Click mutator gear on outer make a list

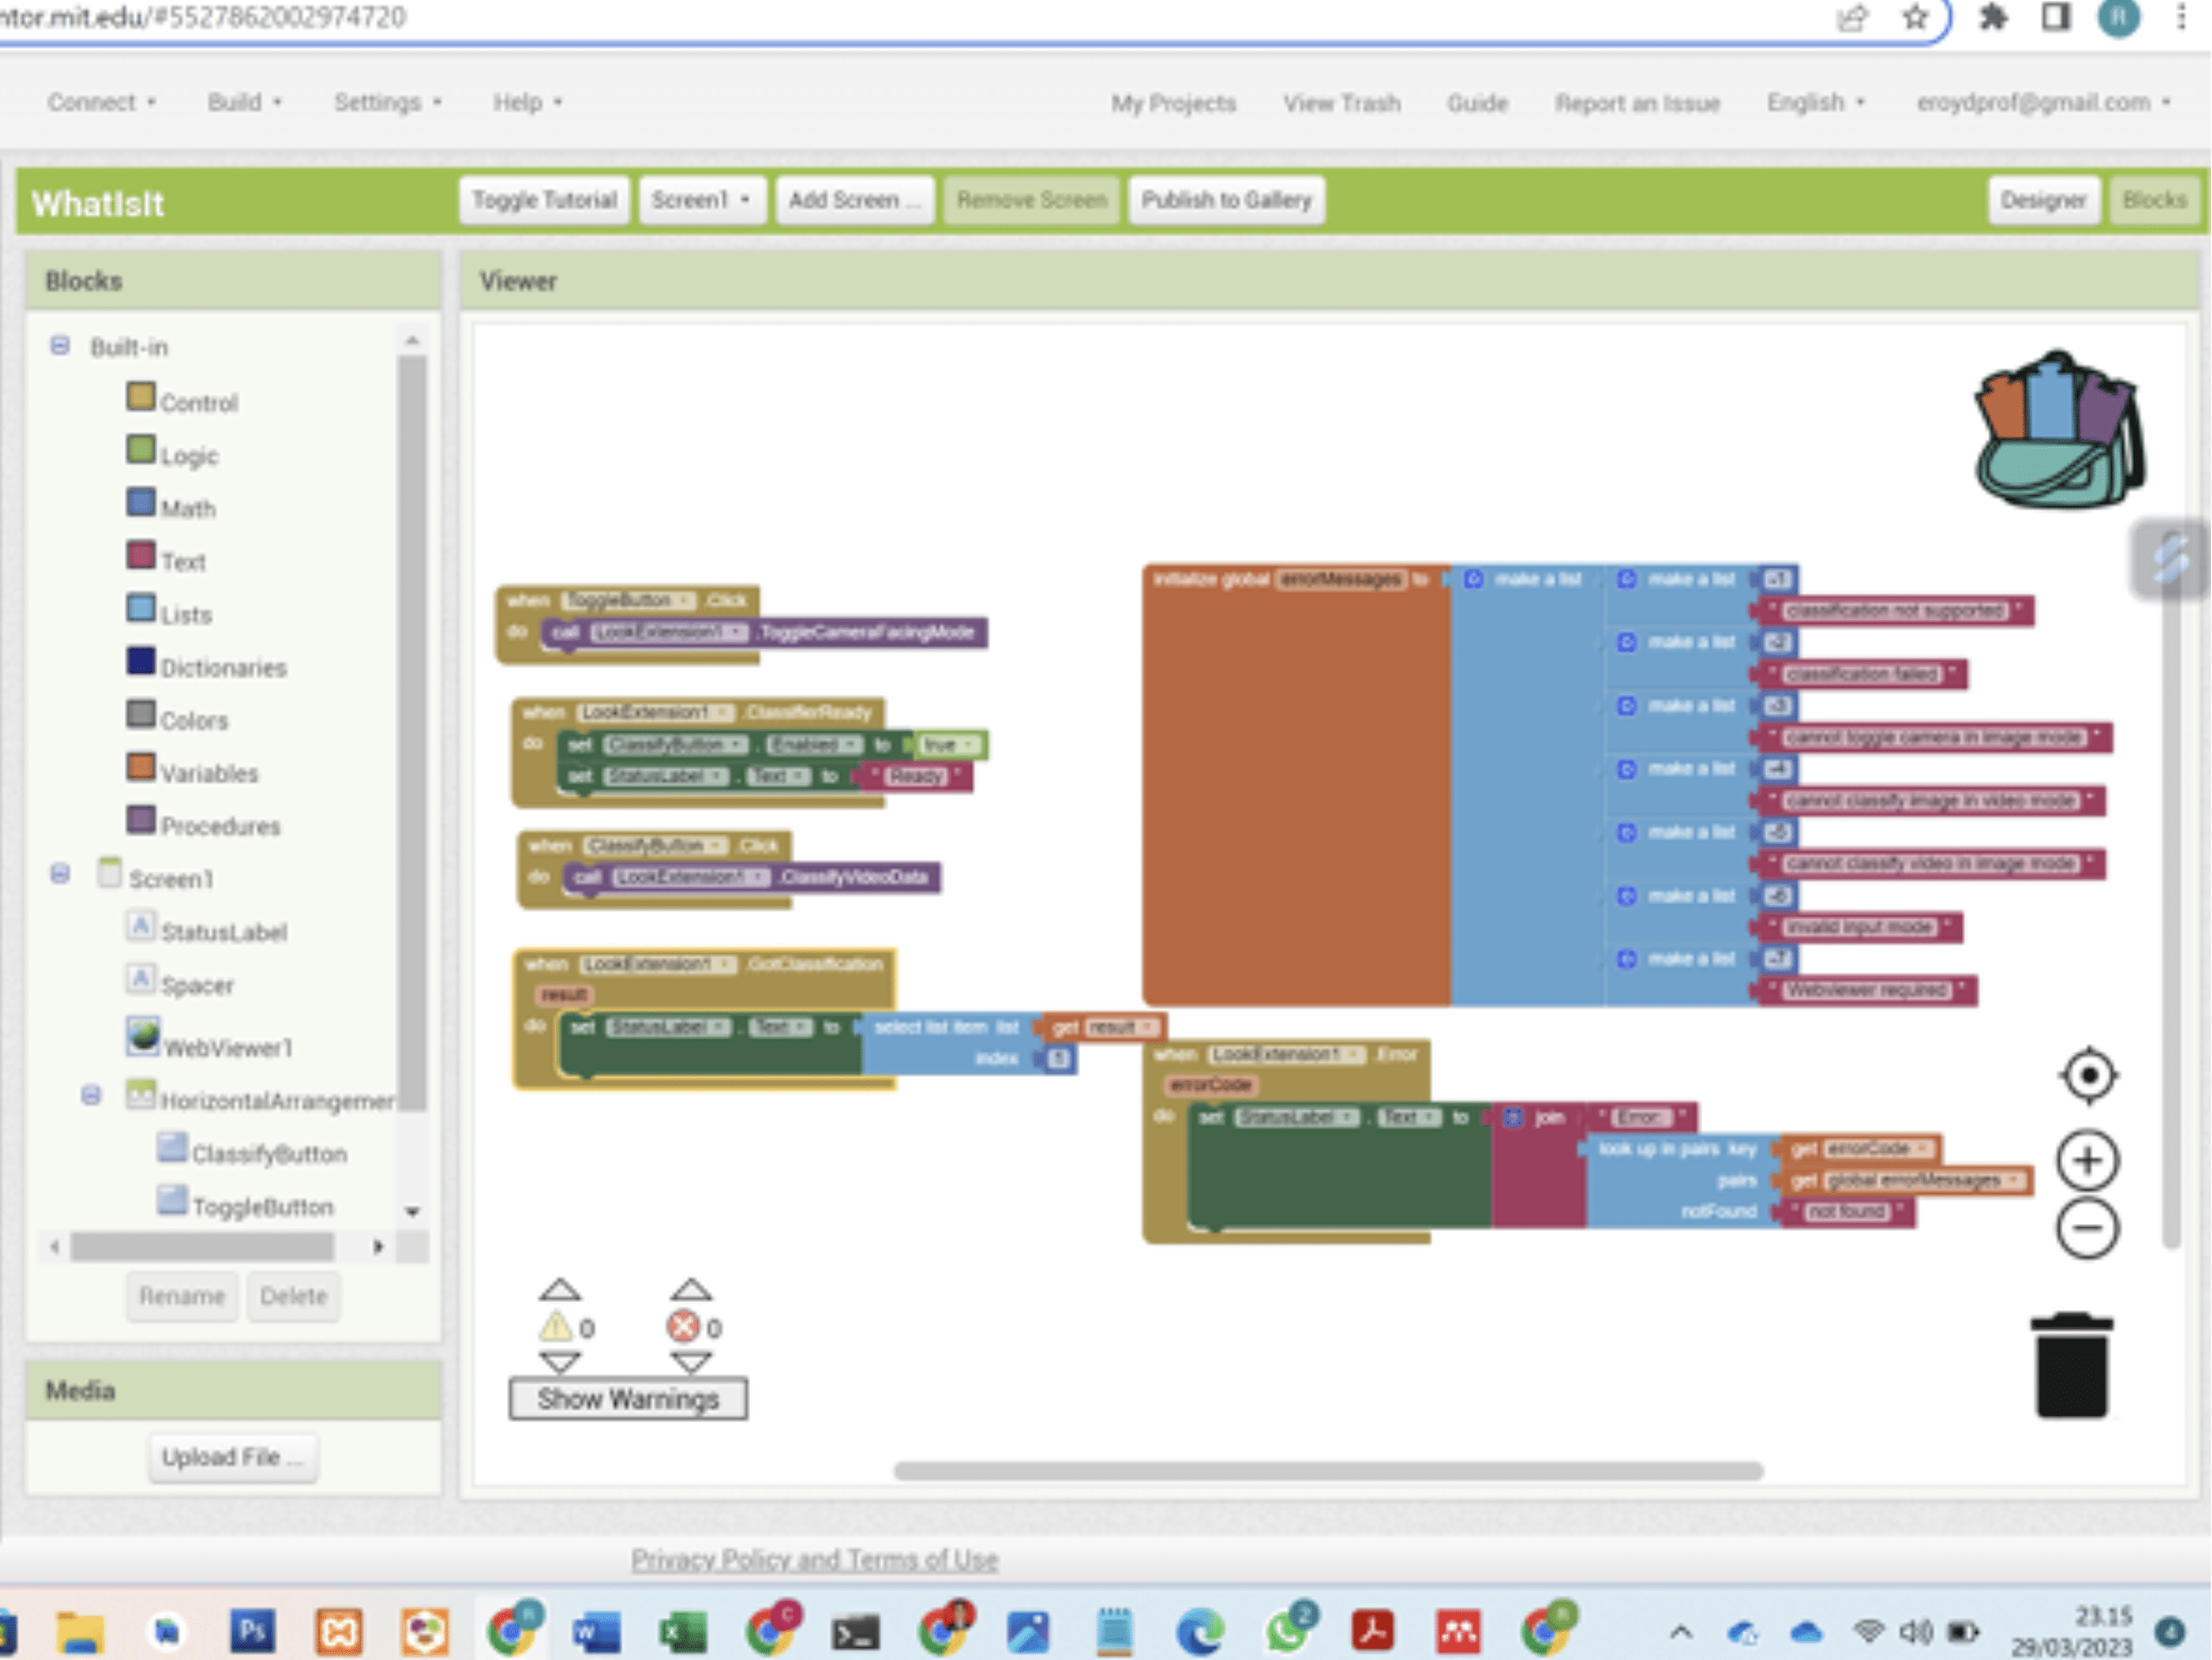1473,579
